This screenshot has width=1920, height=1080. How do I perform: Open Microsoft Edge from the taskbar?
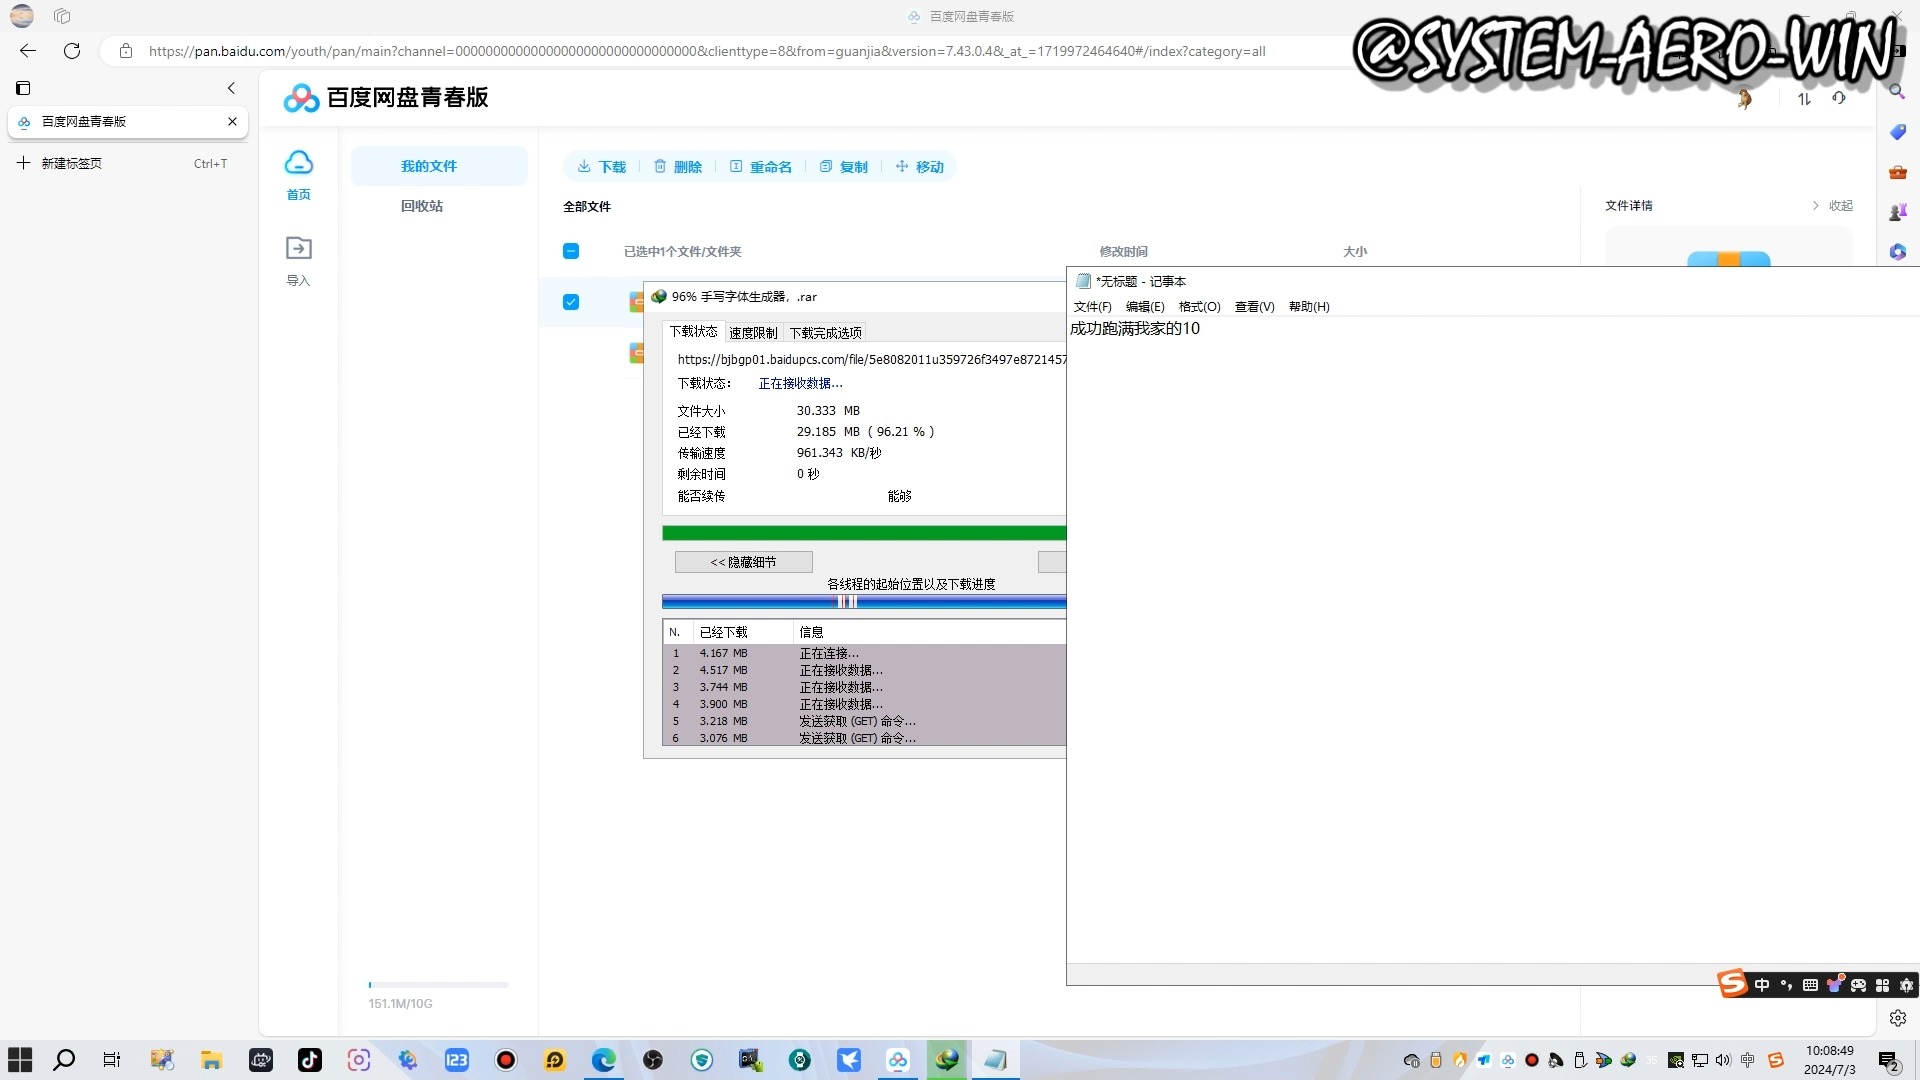coord(604,1060)
